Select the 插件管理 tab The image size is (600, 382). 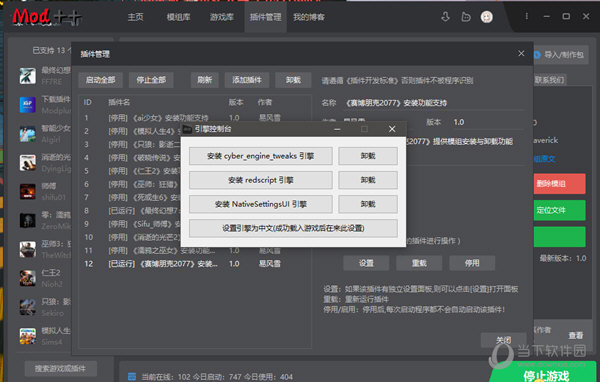coord(266,17)
